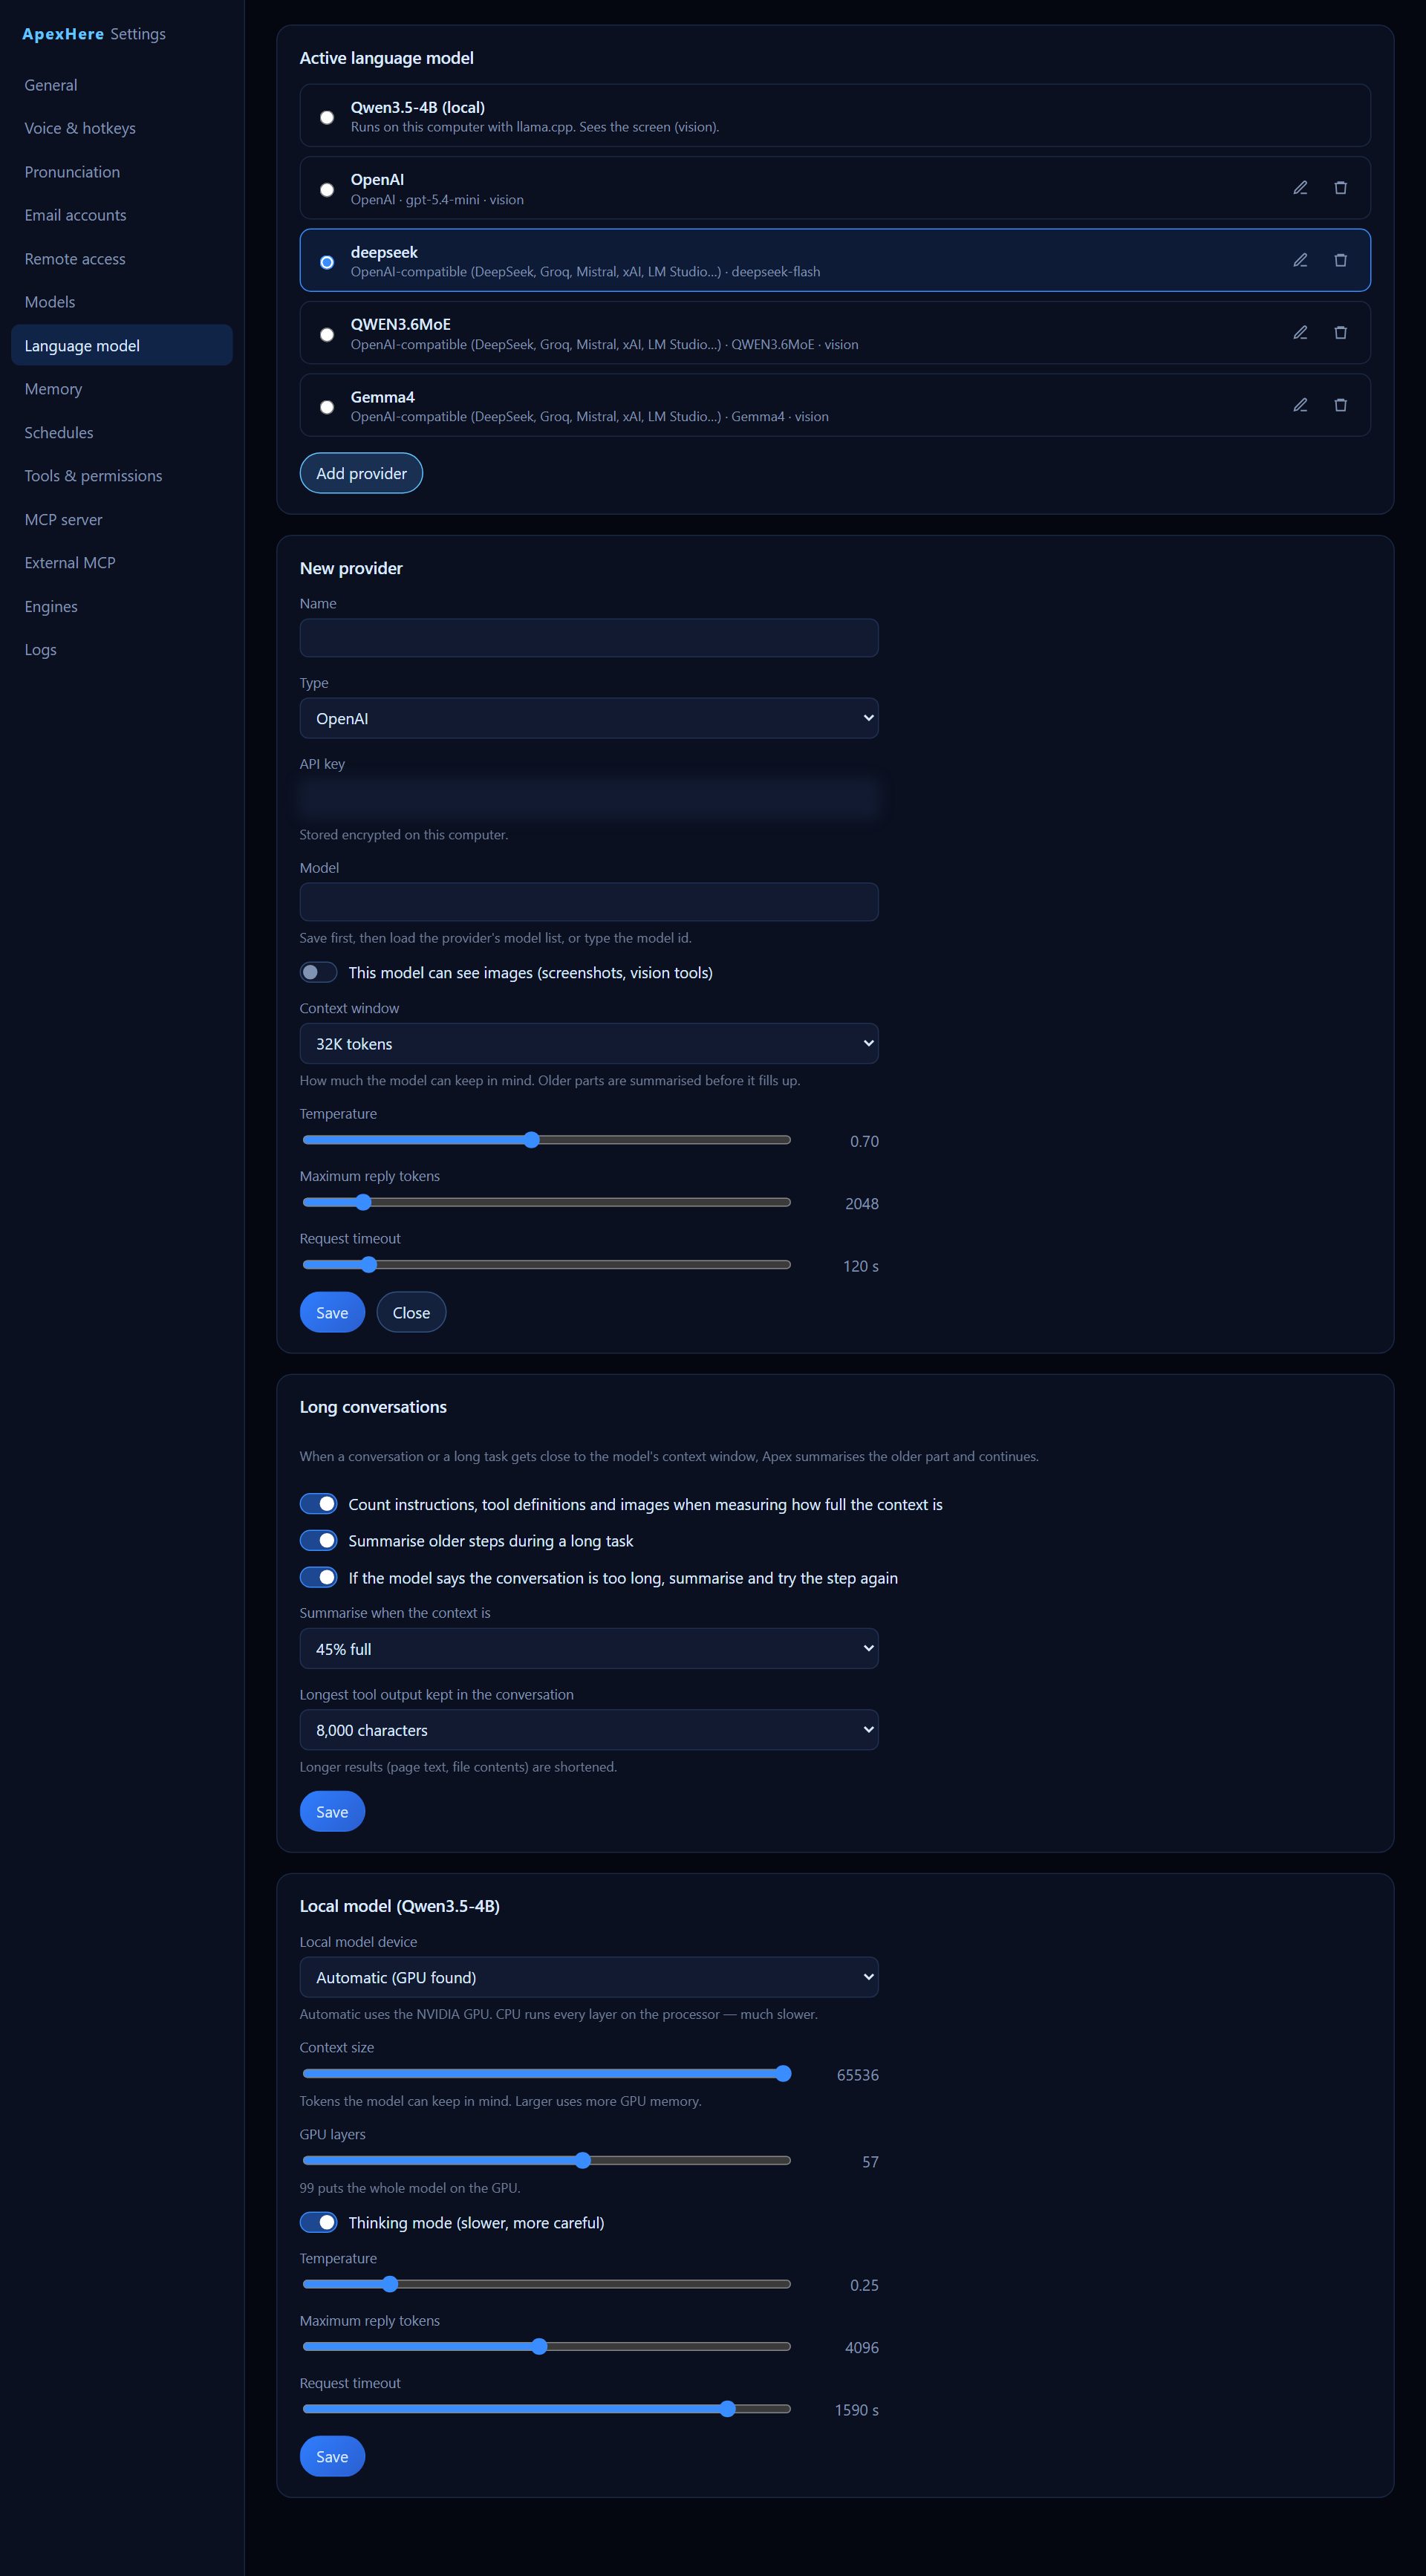Select the Gemma4 radio button
The width and height of the screenshot is (1426, 2576).
pos(327,407)
